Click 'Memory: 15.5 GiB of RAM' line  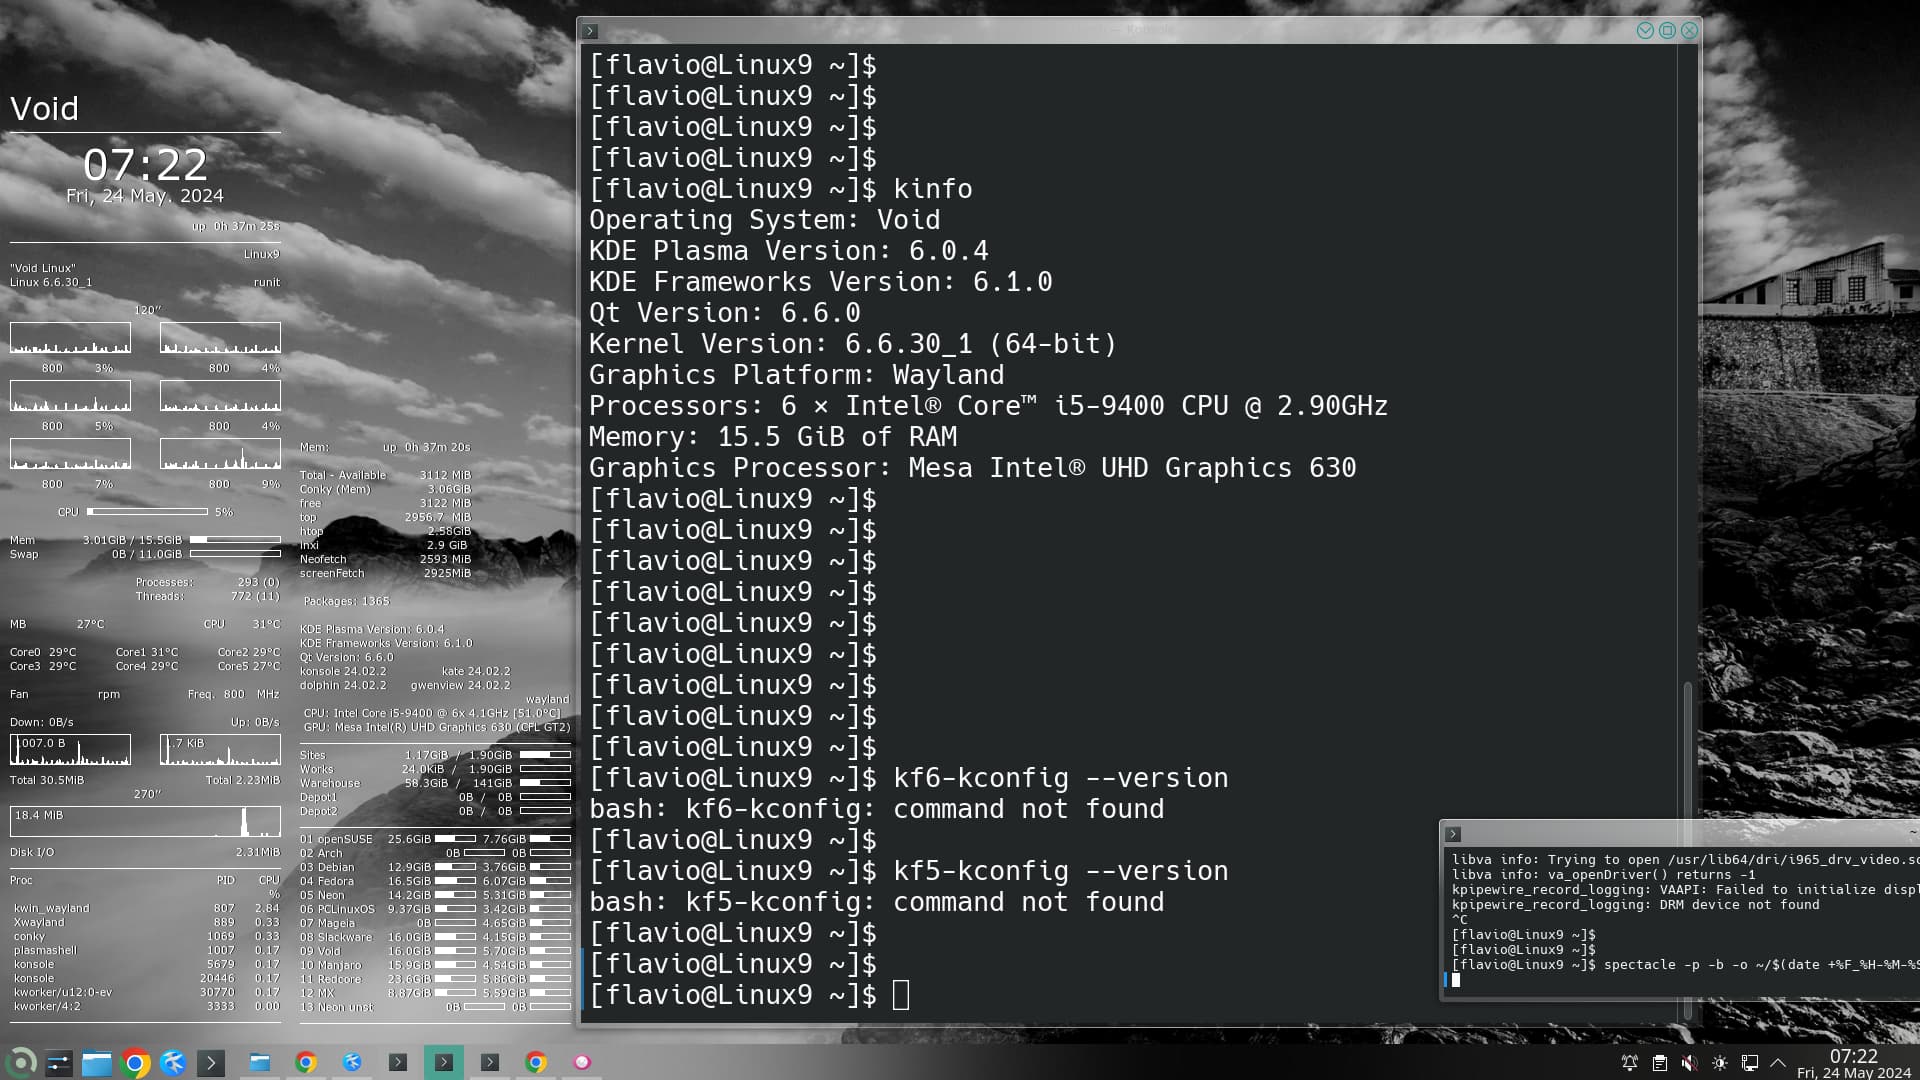(773, 437)
